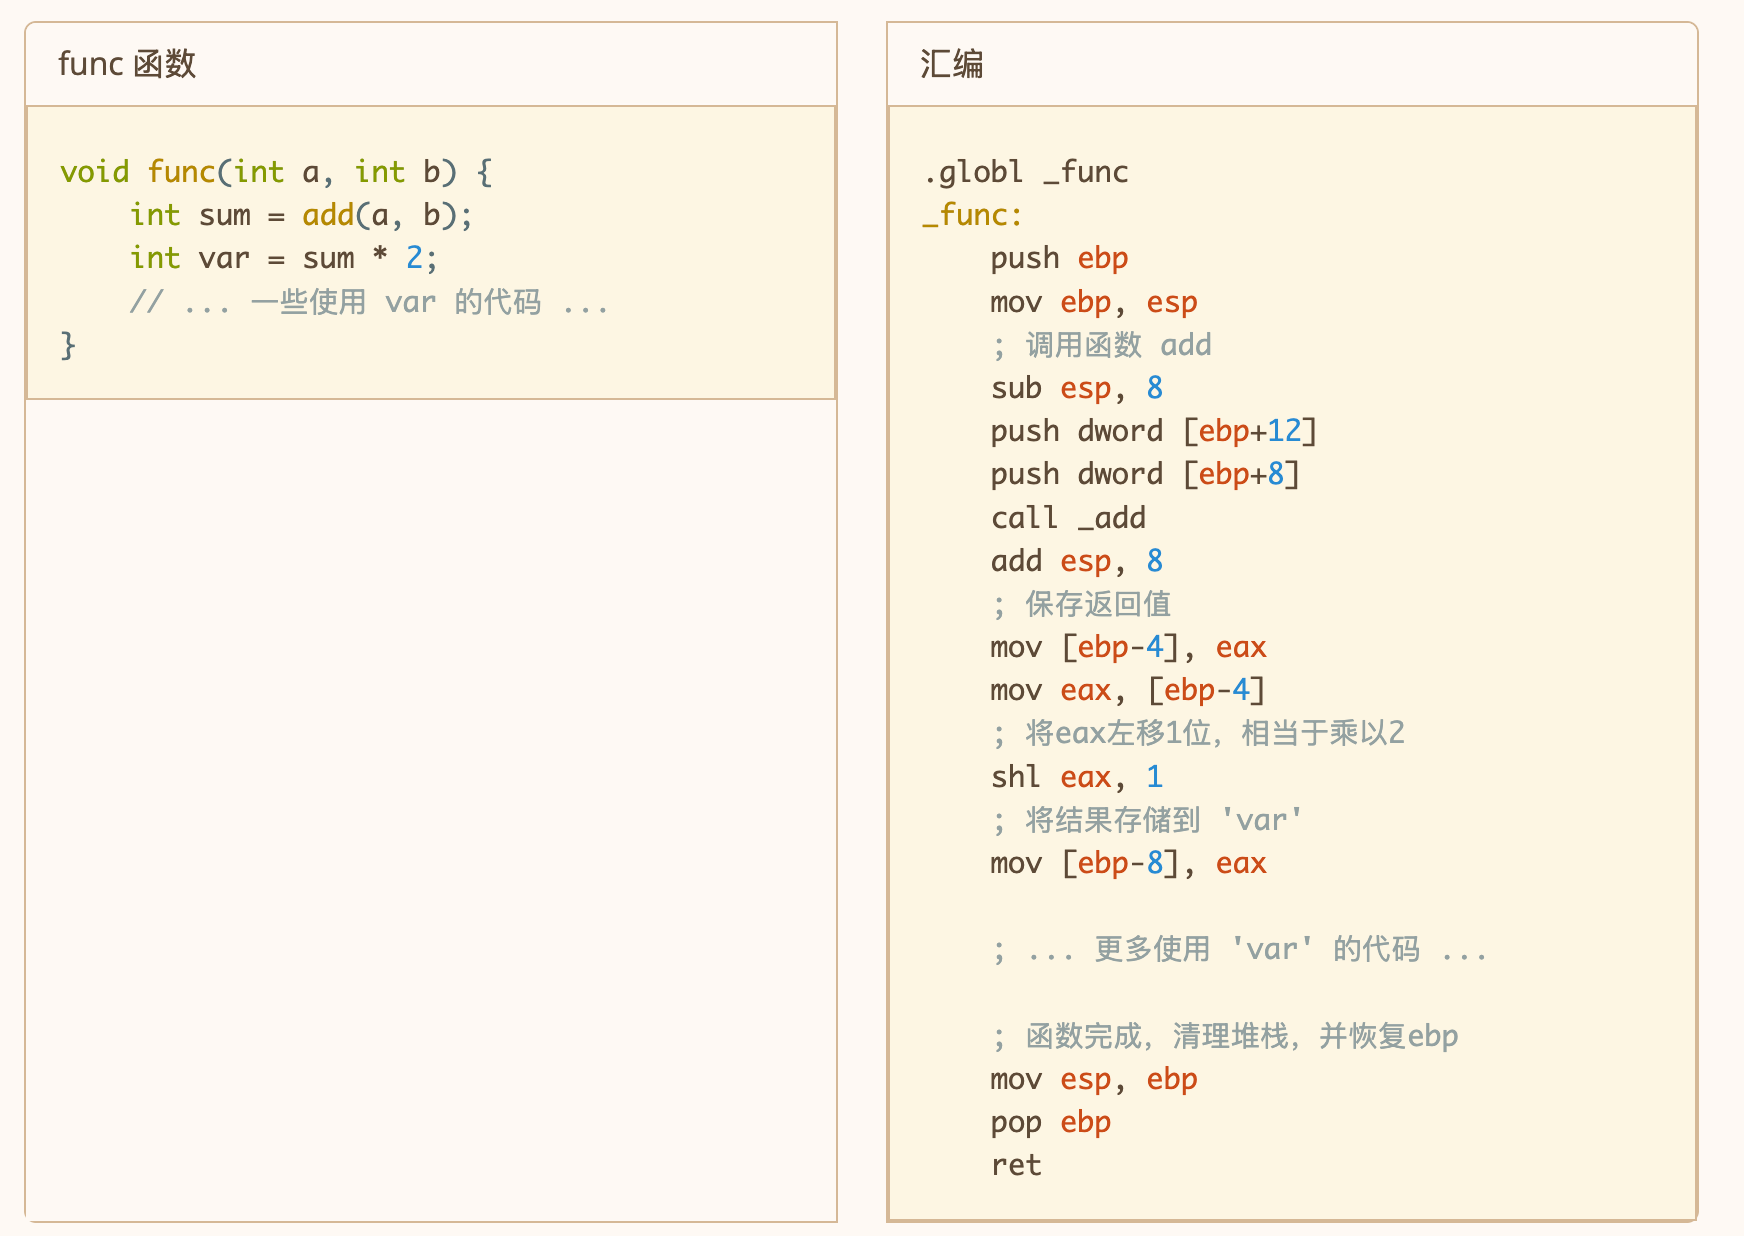The width and height of the screenshot is (1744, 1236).
Task: Click the '.globl _func' directive line
Action: pyautogui.click(x=1026, y=172)
